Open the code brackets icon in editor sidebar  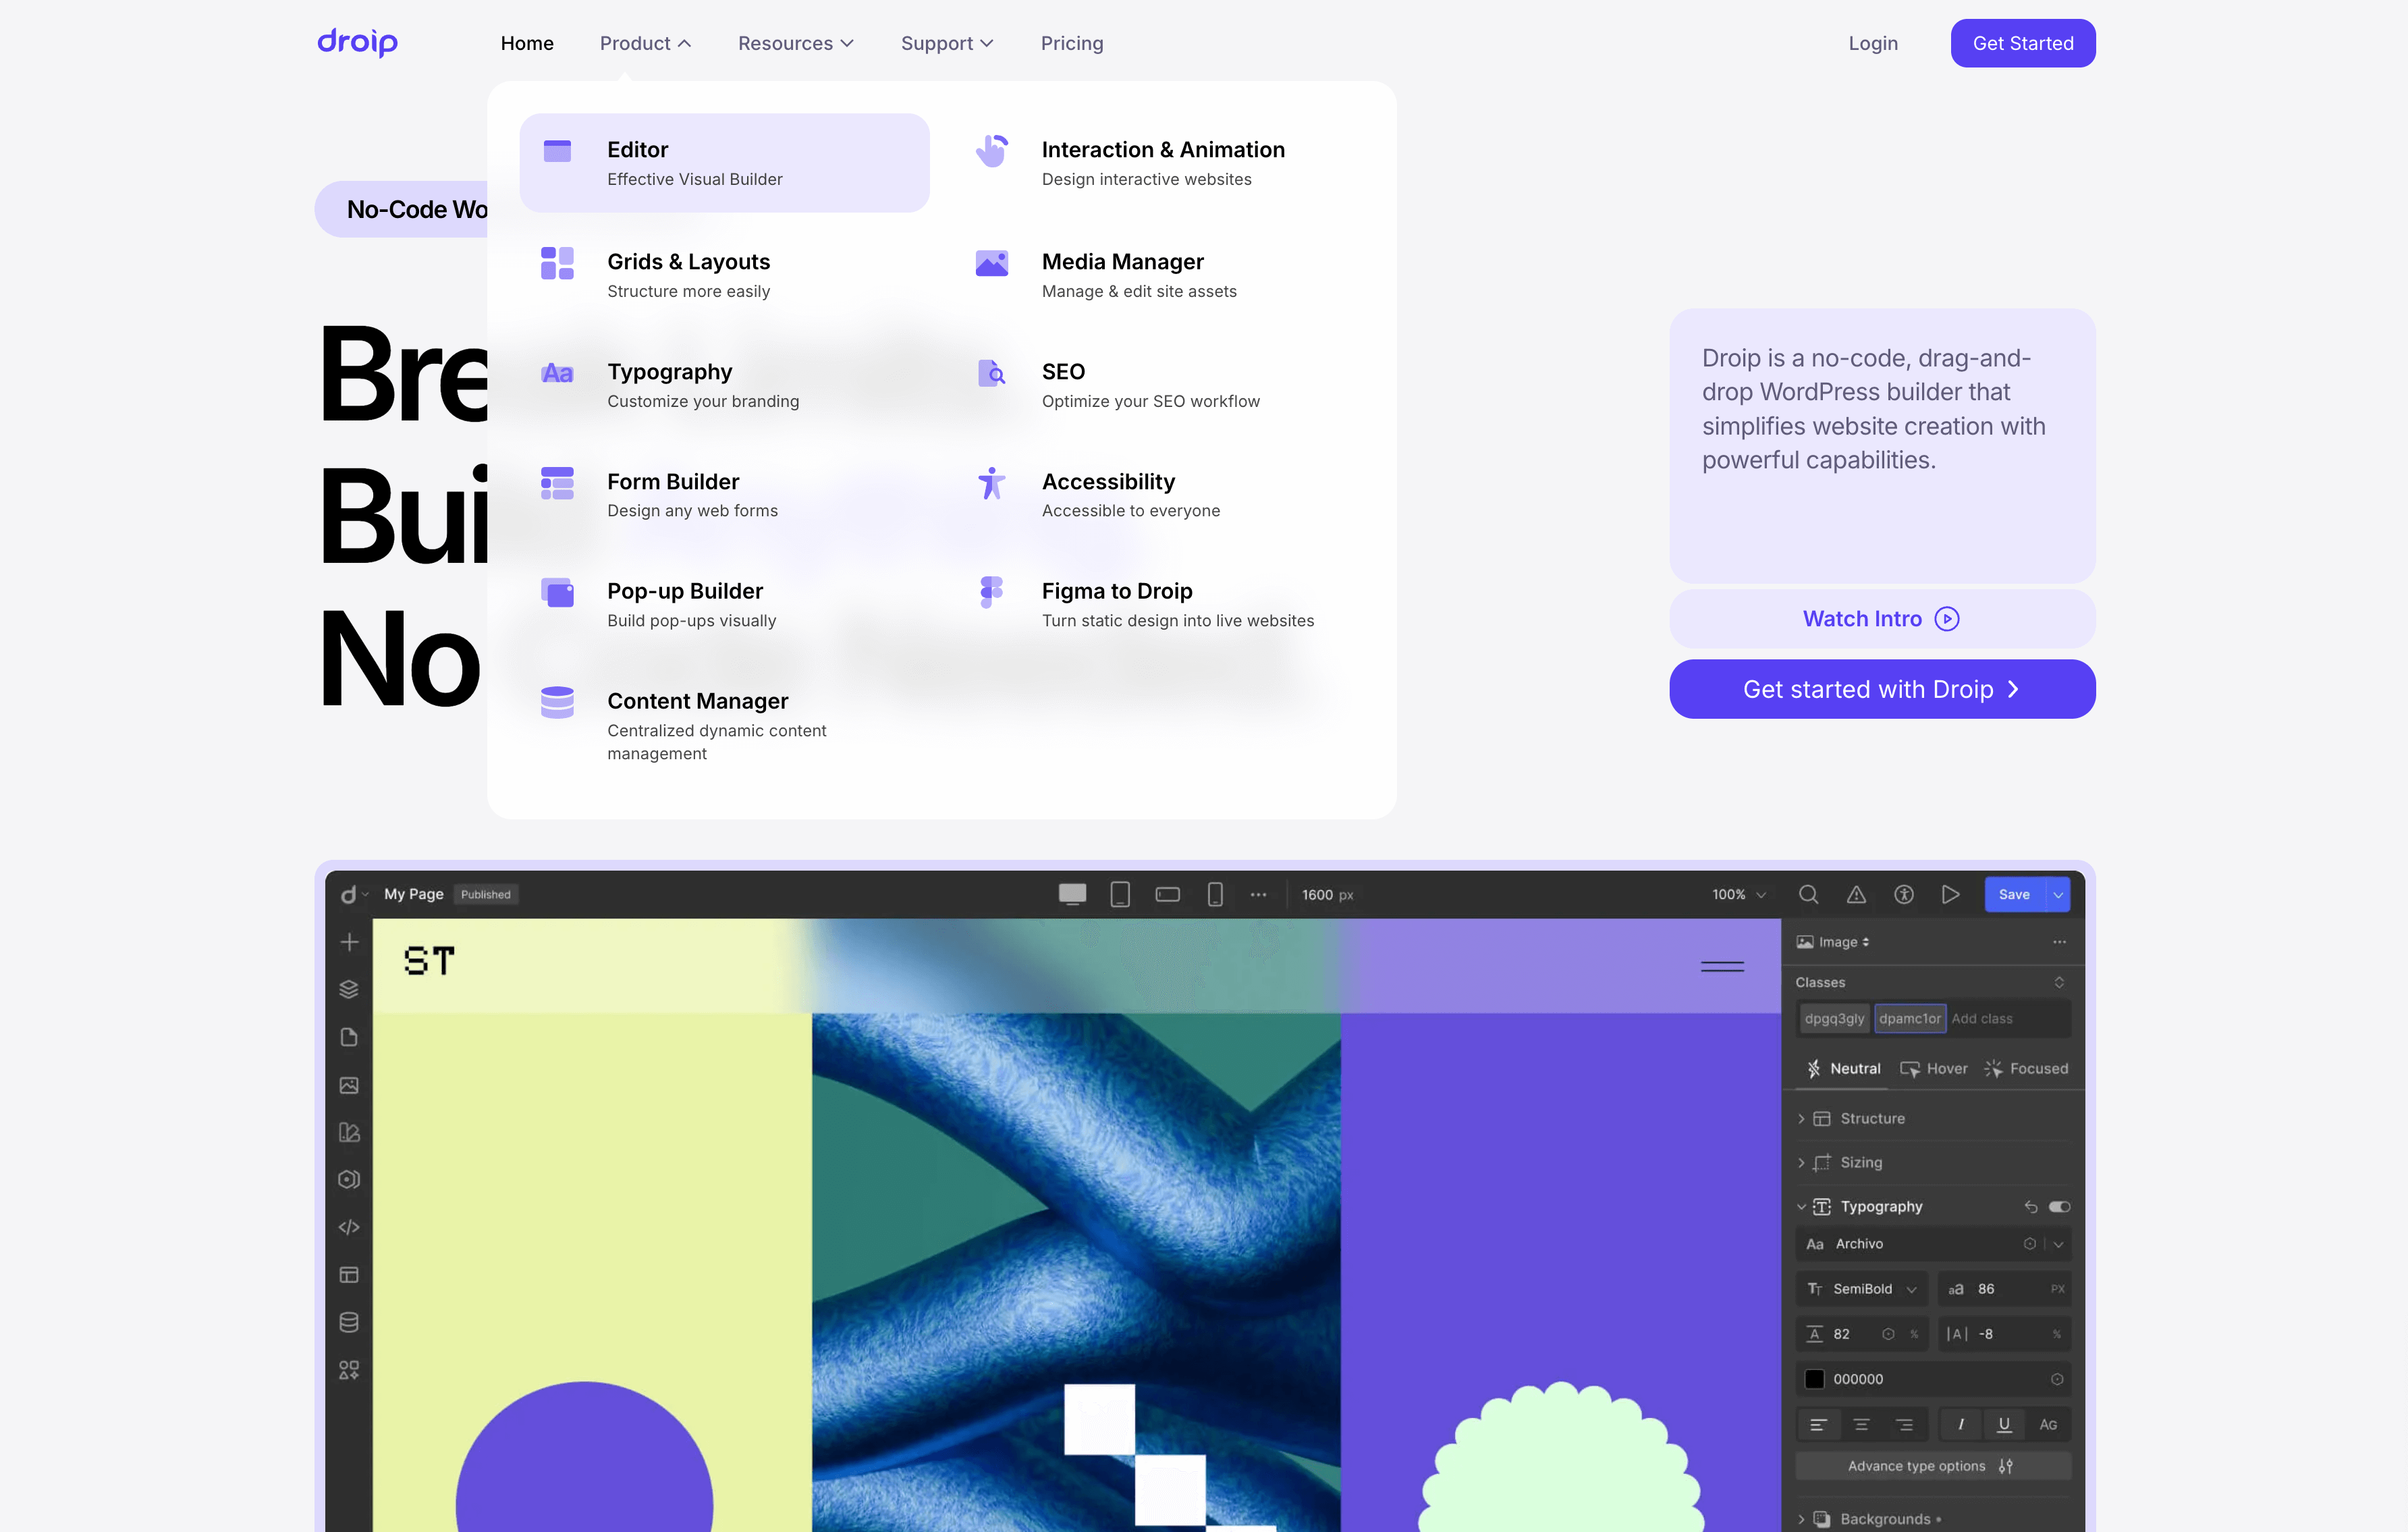349,1227
